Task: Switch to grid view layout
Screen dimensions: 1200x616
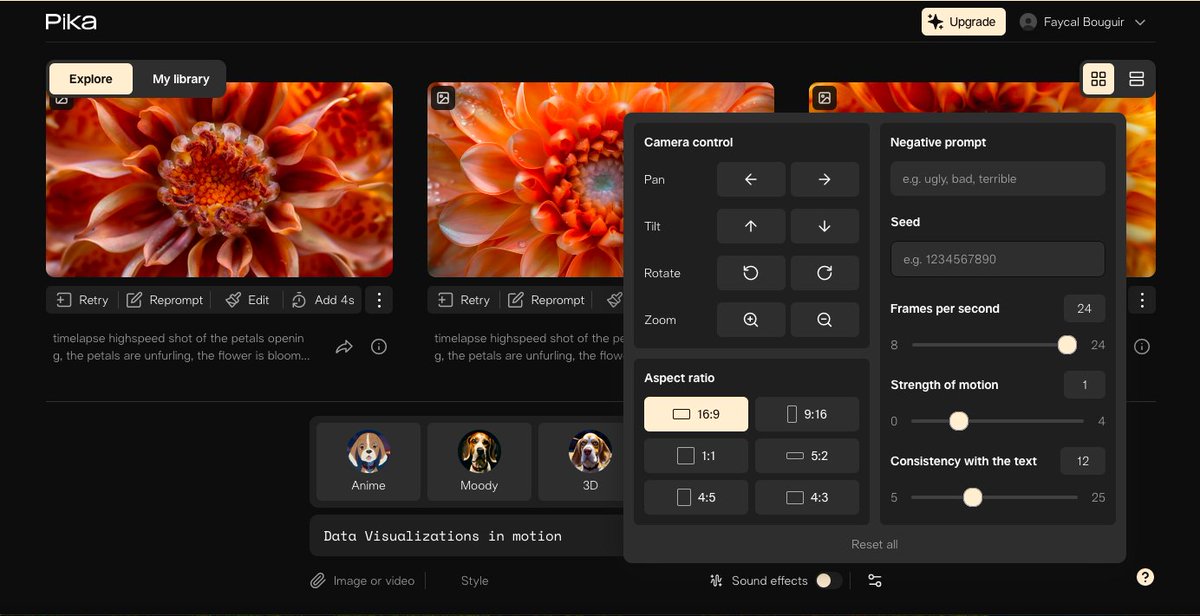Action: pyautogui.click(x=1099, y=79)
